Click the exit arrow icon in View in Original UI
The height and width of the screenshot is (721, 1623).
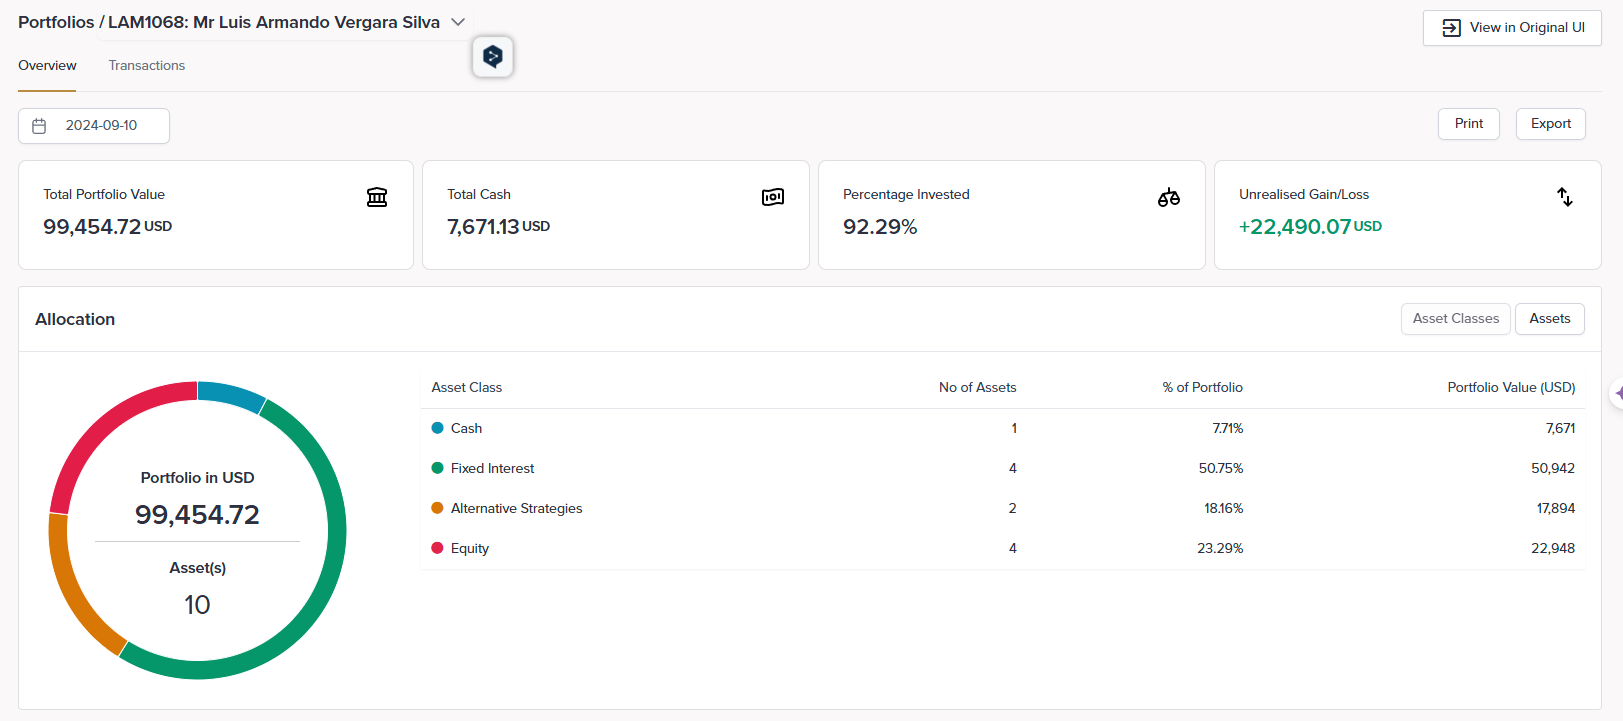tap(1451, 28)
